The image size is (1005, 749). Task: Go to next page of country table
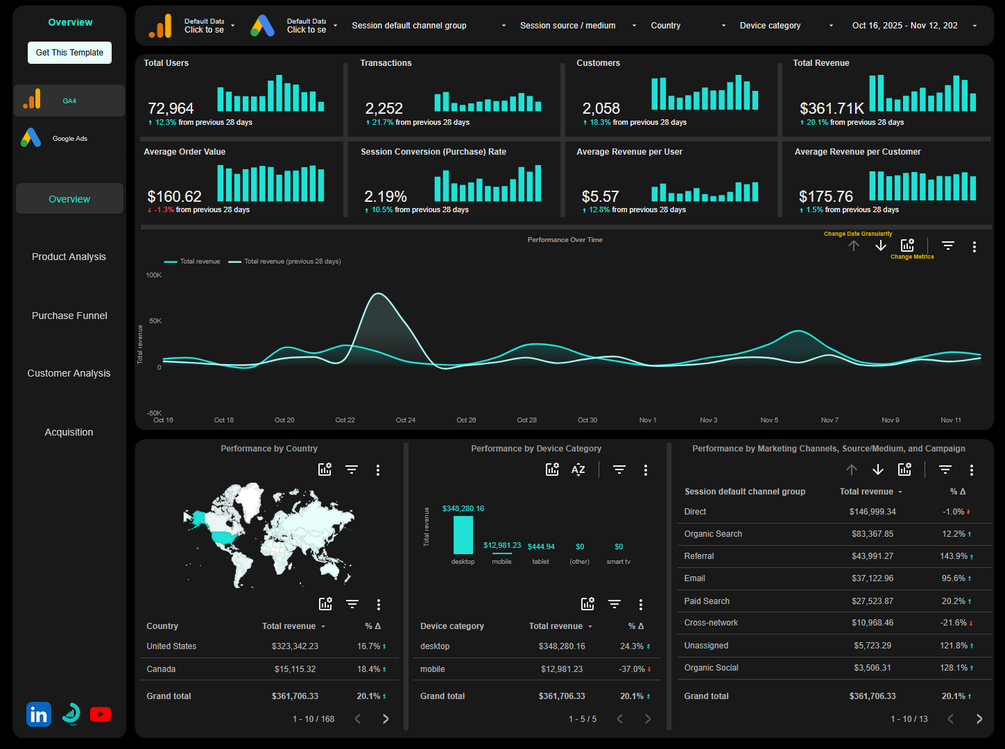point(385,719)
